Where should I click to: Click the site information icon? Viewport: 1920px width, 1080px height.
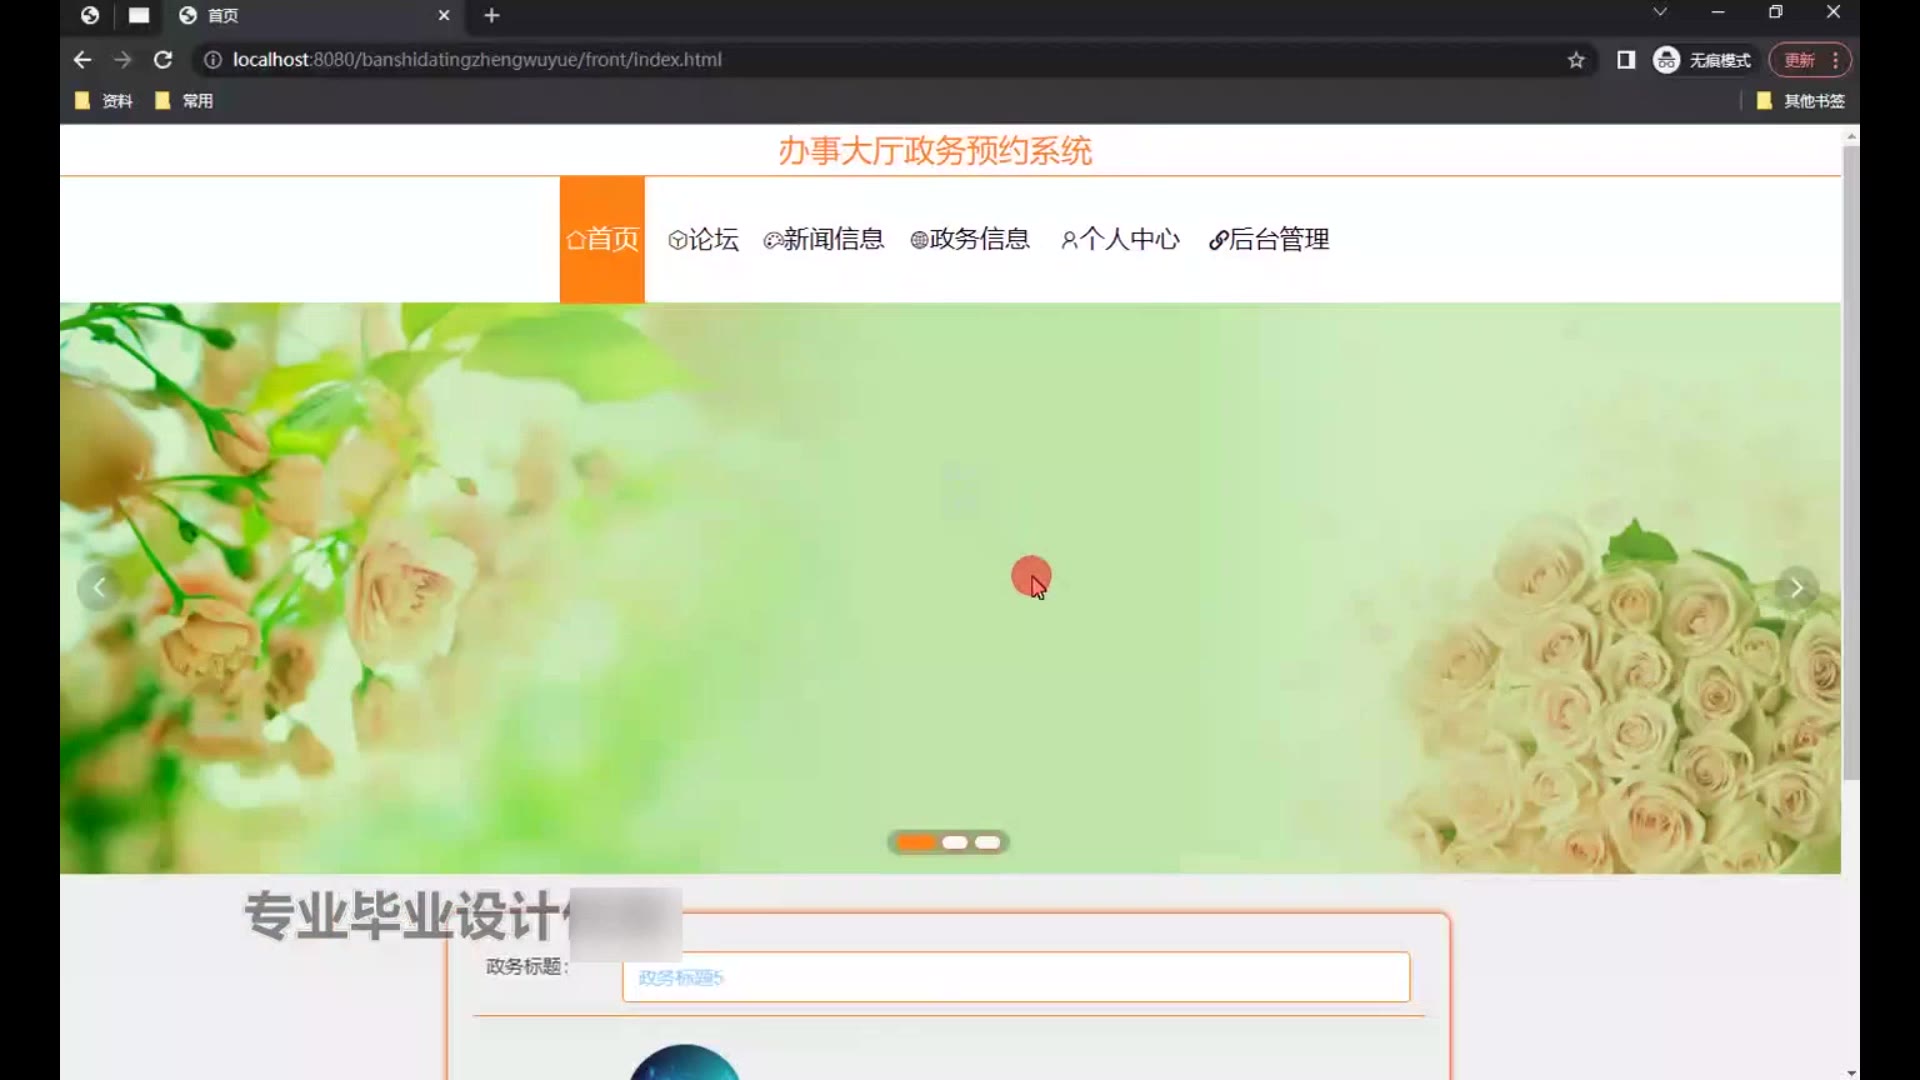click(212, 60)
